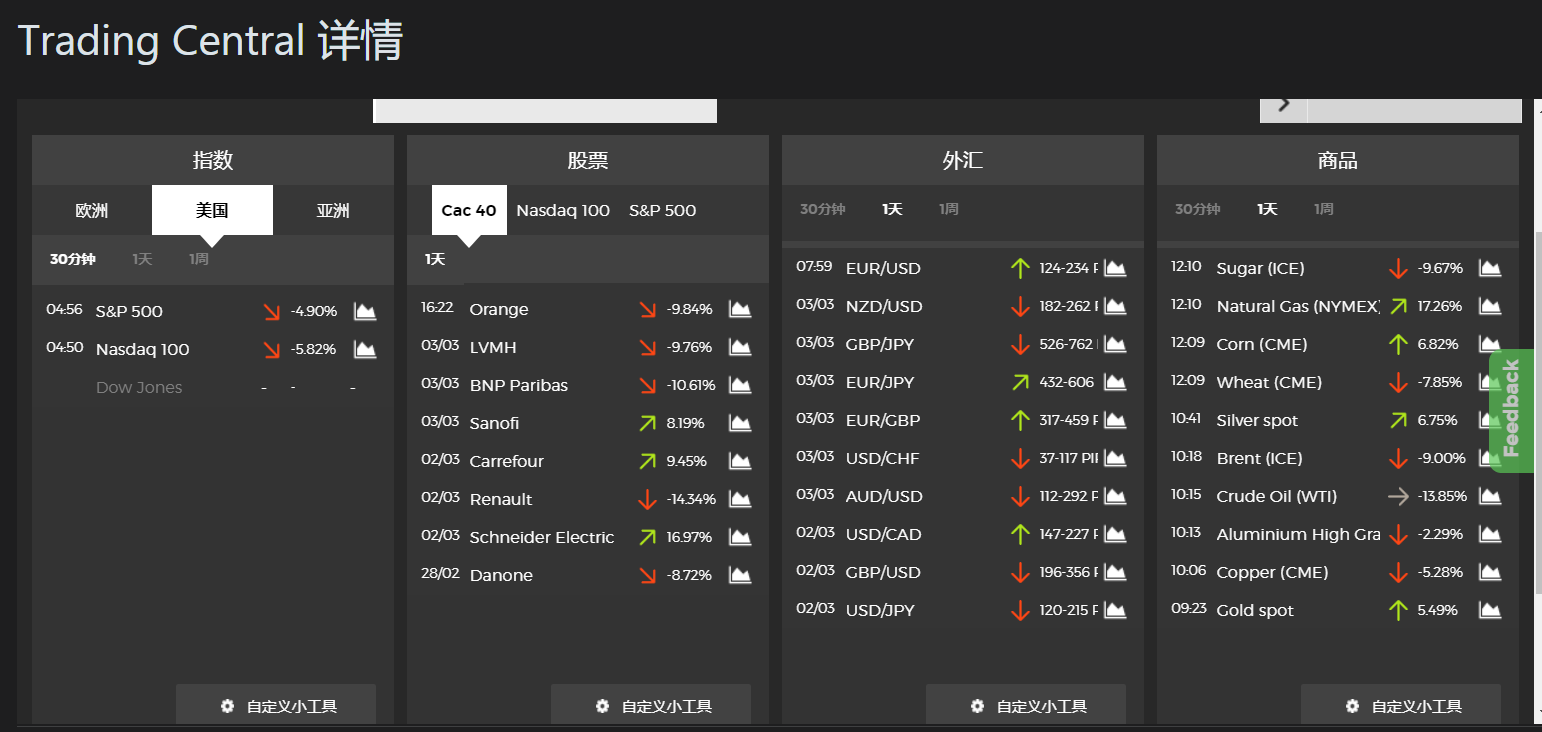Open the chart icon for Crude Oil (WTI)
The height and width of the screenshot is (732, 1542).
[1490, 496]
